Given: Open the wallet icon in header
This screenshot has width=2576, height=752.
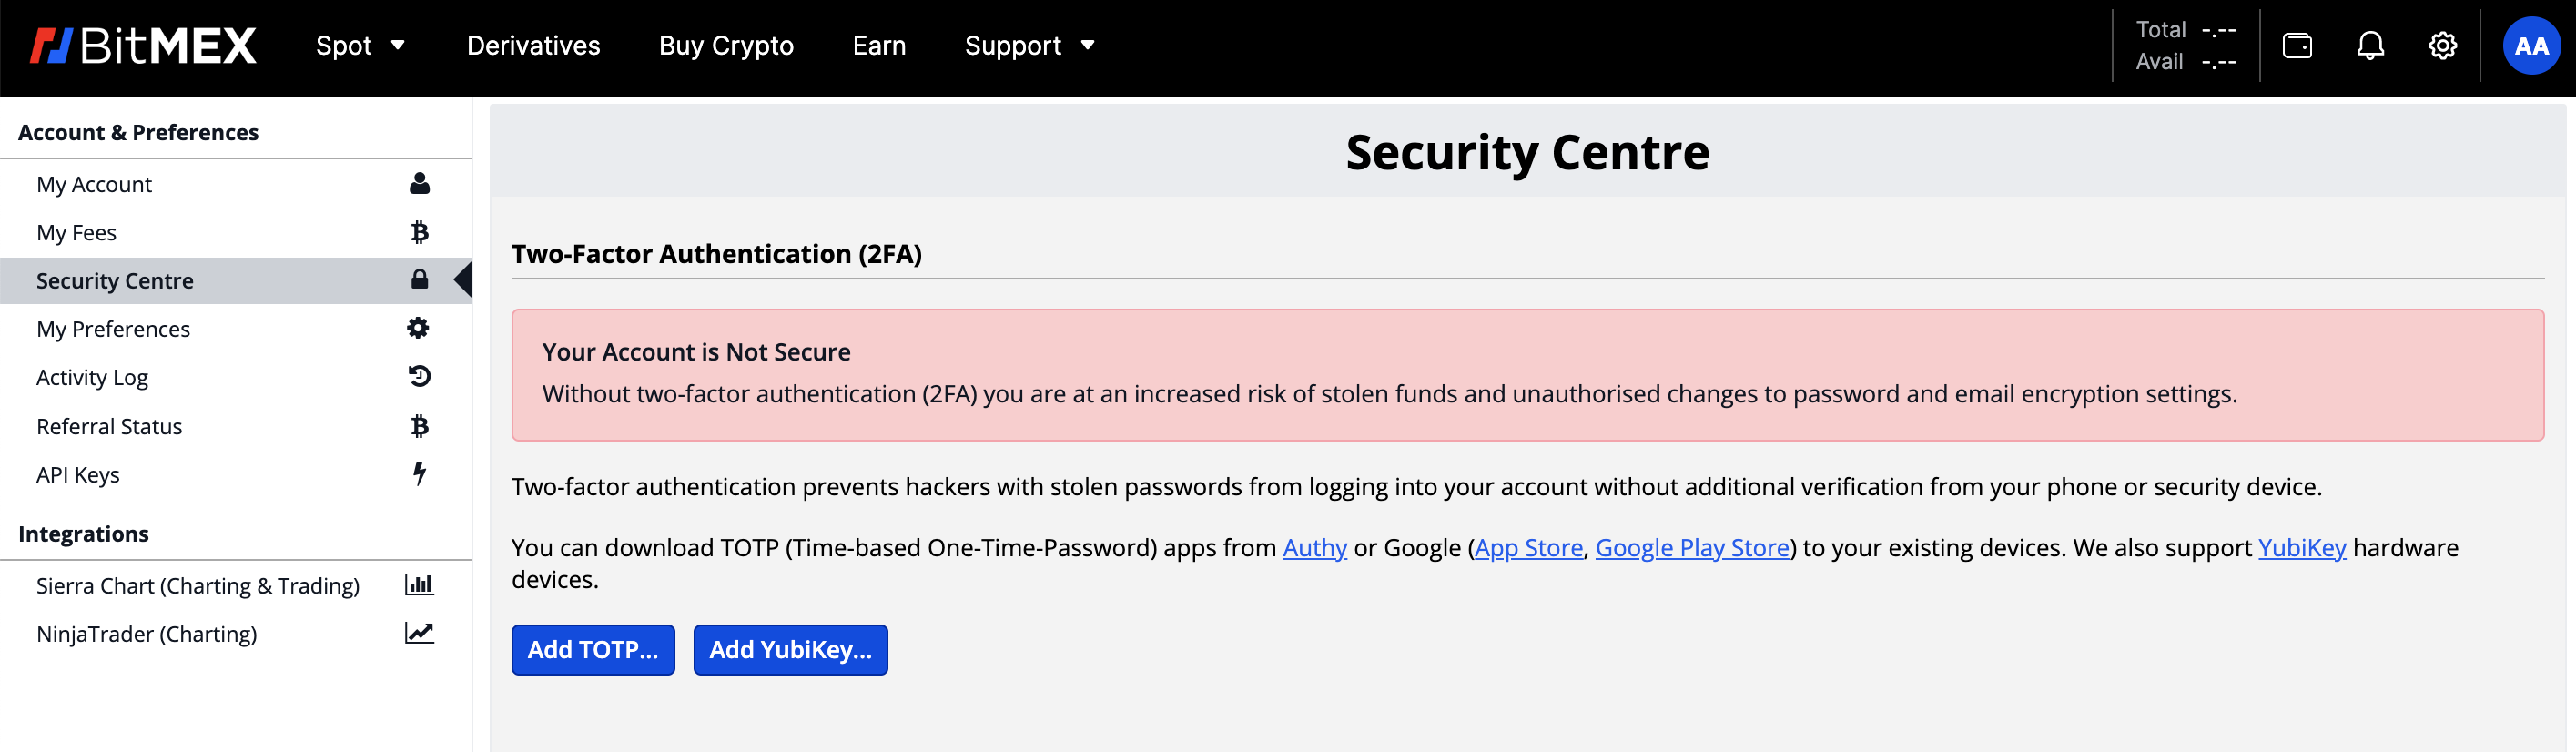Looking at the screenshot, I should (2297, 46).
